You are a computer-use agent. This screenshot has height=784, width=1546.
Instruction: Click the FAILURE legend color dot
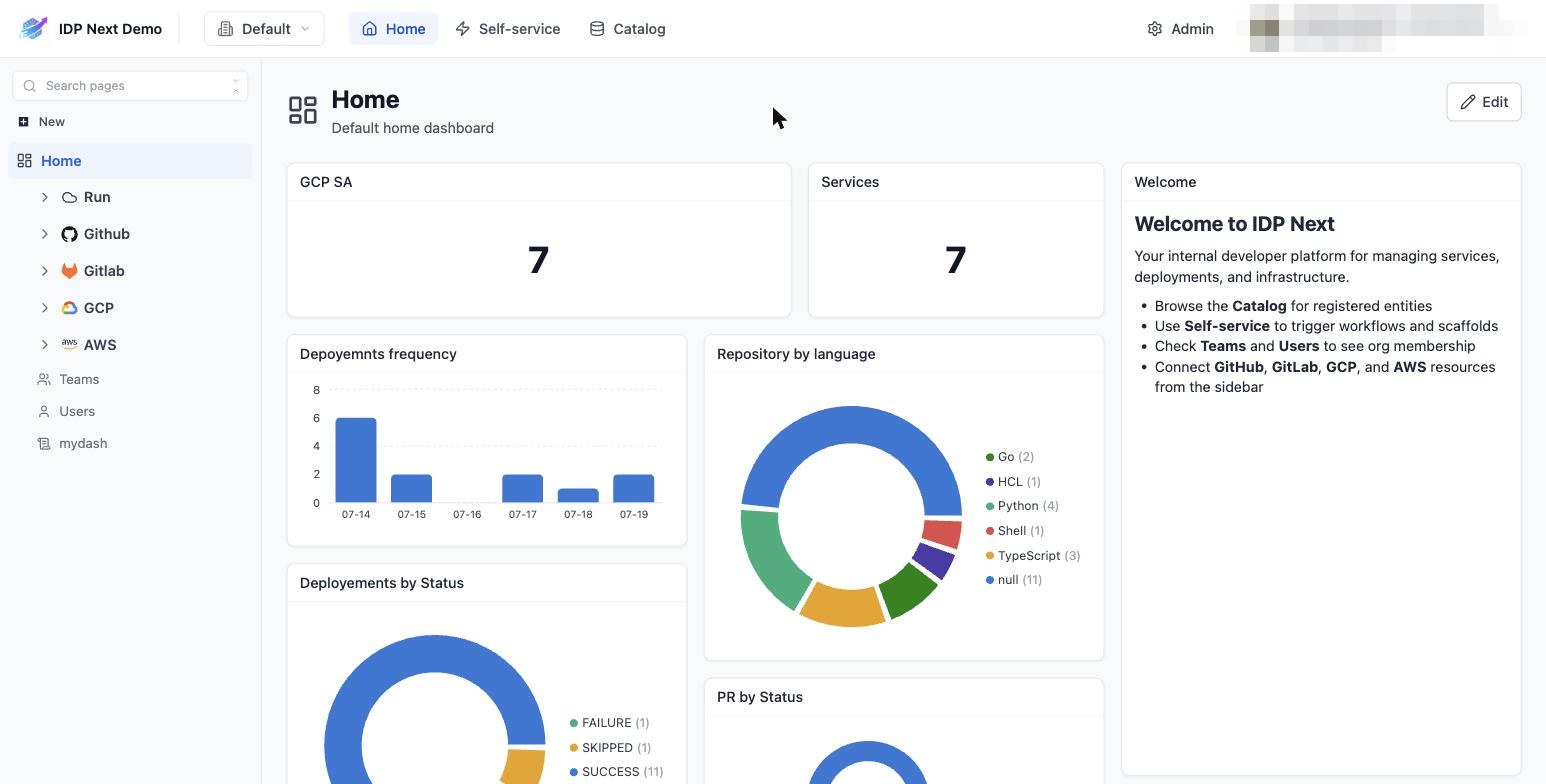pos(574,723)
